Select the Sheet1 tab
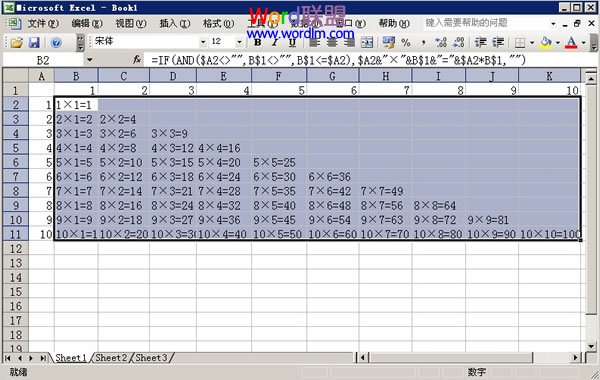Screen dimensions: 600x380 coord(71,358)
